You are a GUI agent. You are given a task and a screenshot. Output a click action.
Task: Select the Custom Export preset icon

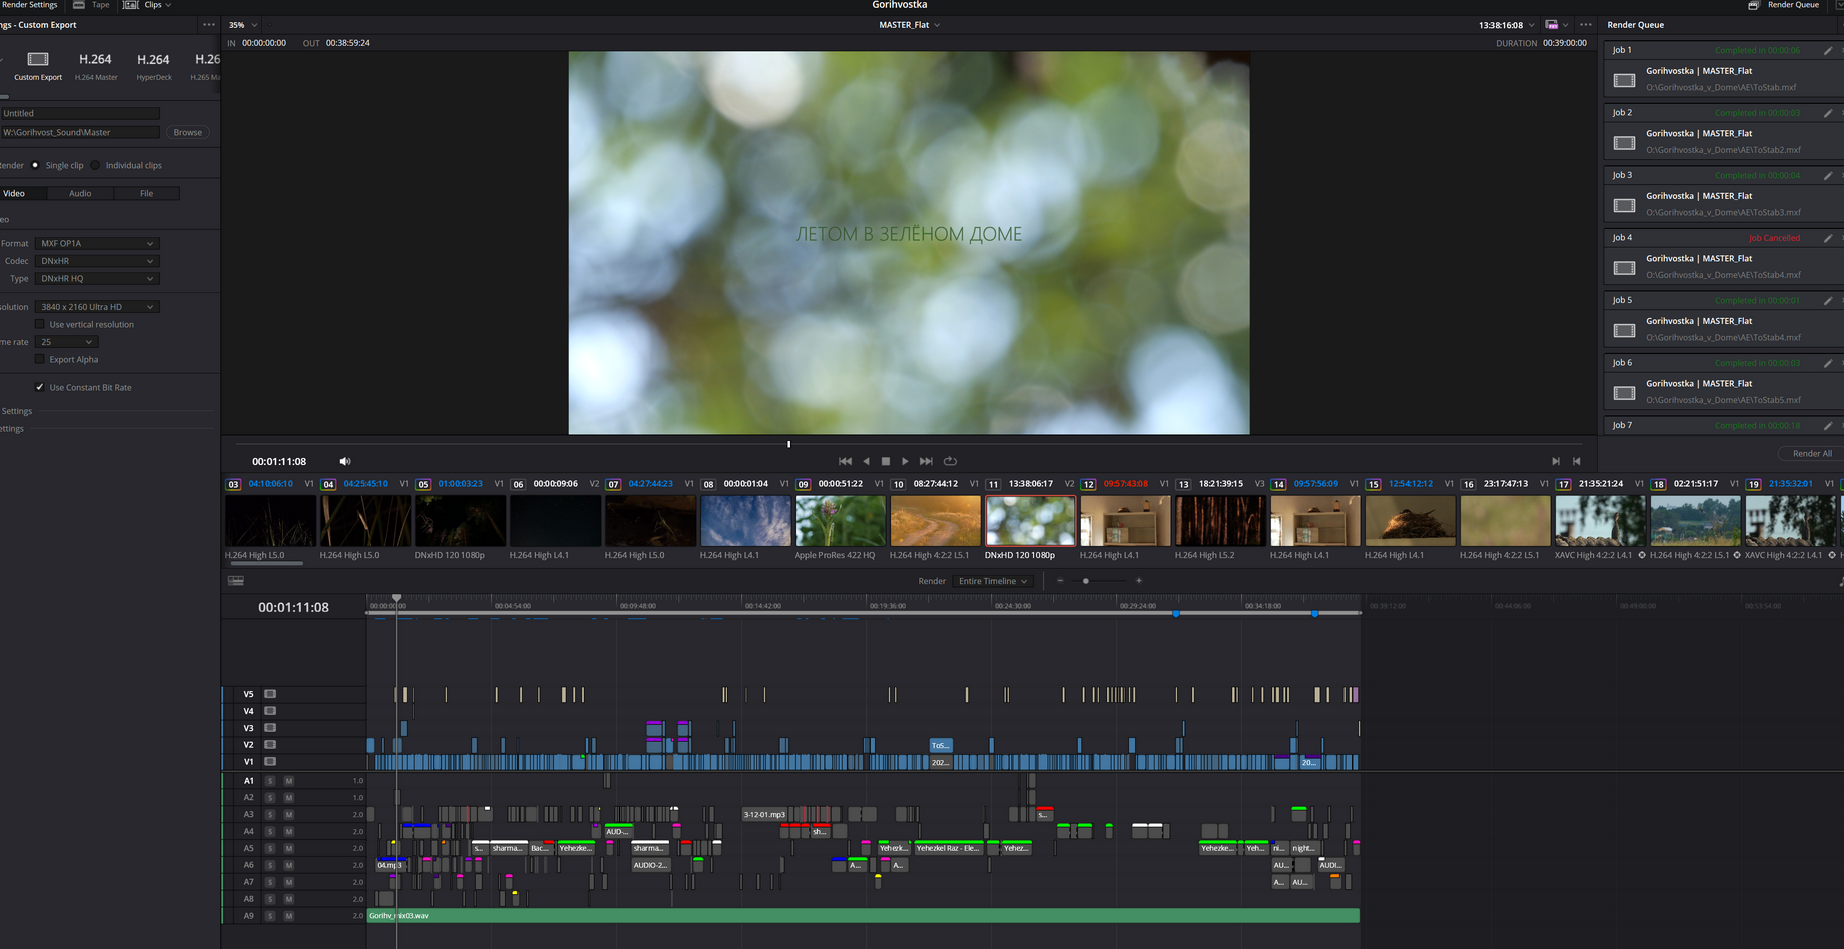click(38, 60)
